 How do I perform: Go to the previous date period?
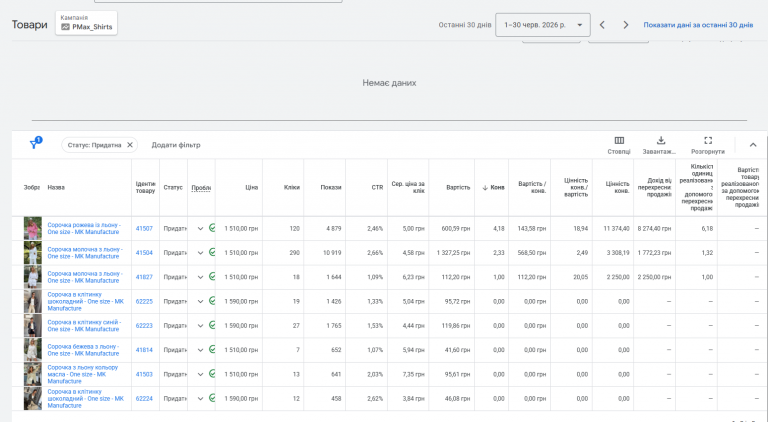[602, 25]
